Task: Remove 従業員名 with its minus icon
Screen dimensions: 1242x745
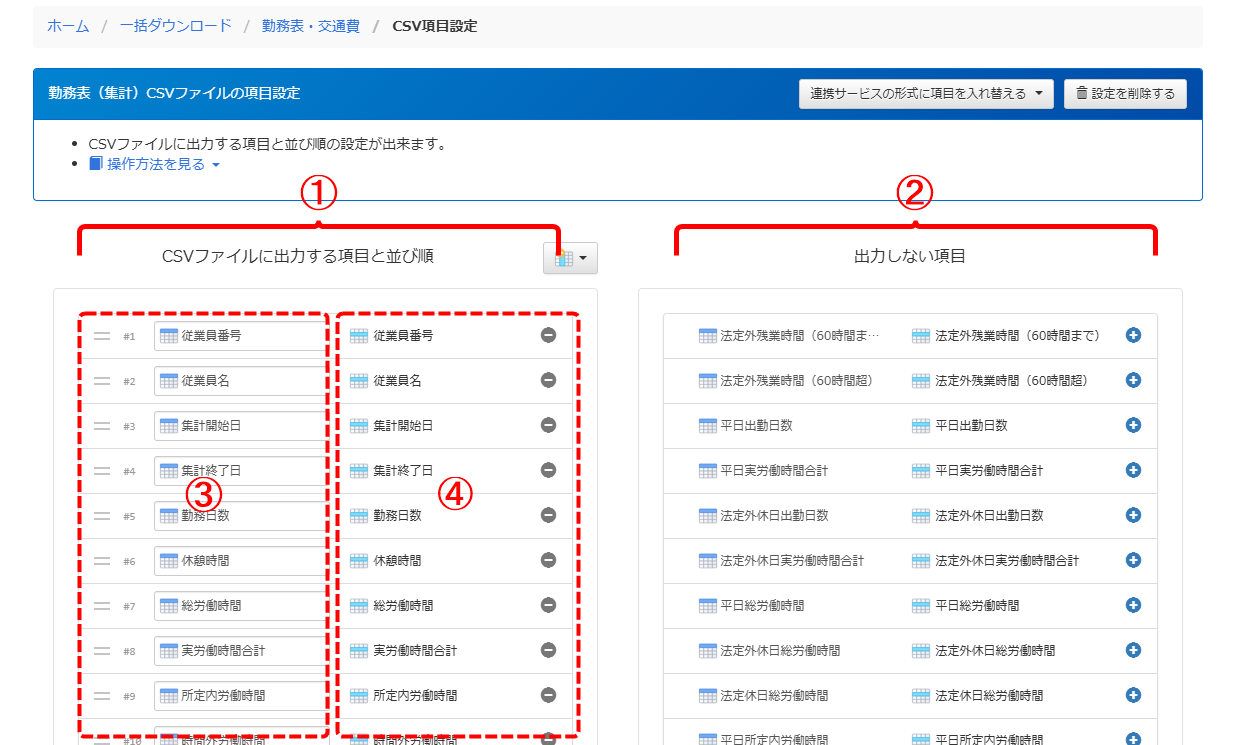Action: point(548,380)
